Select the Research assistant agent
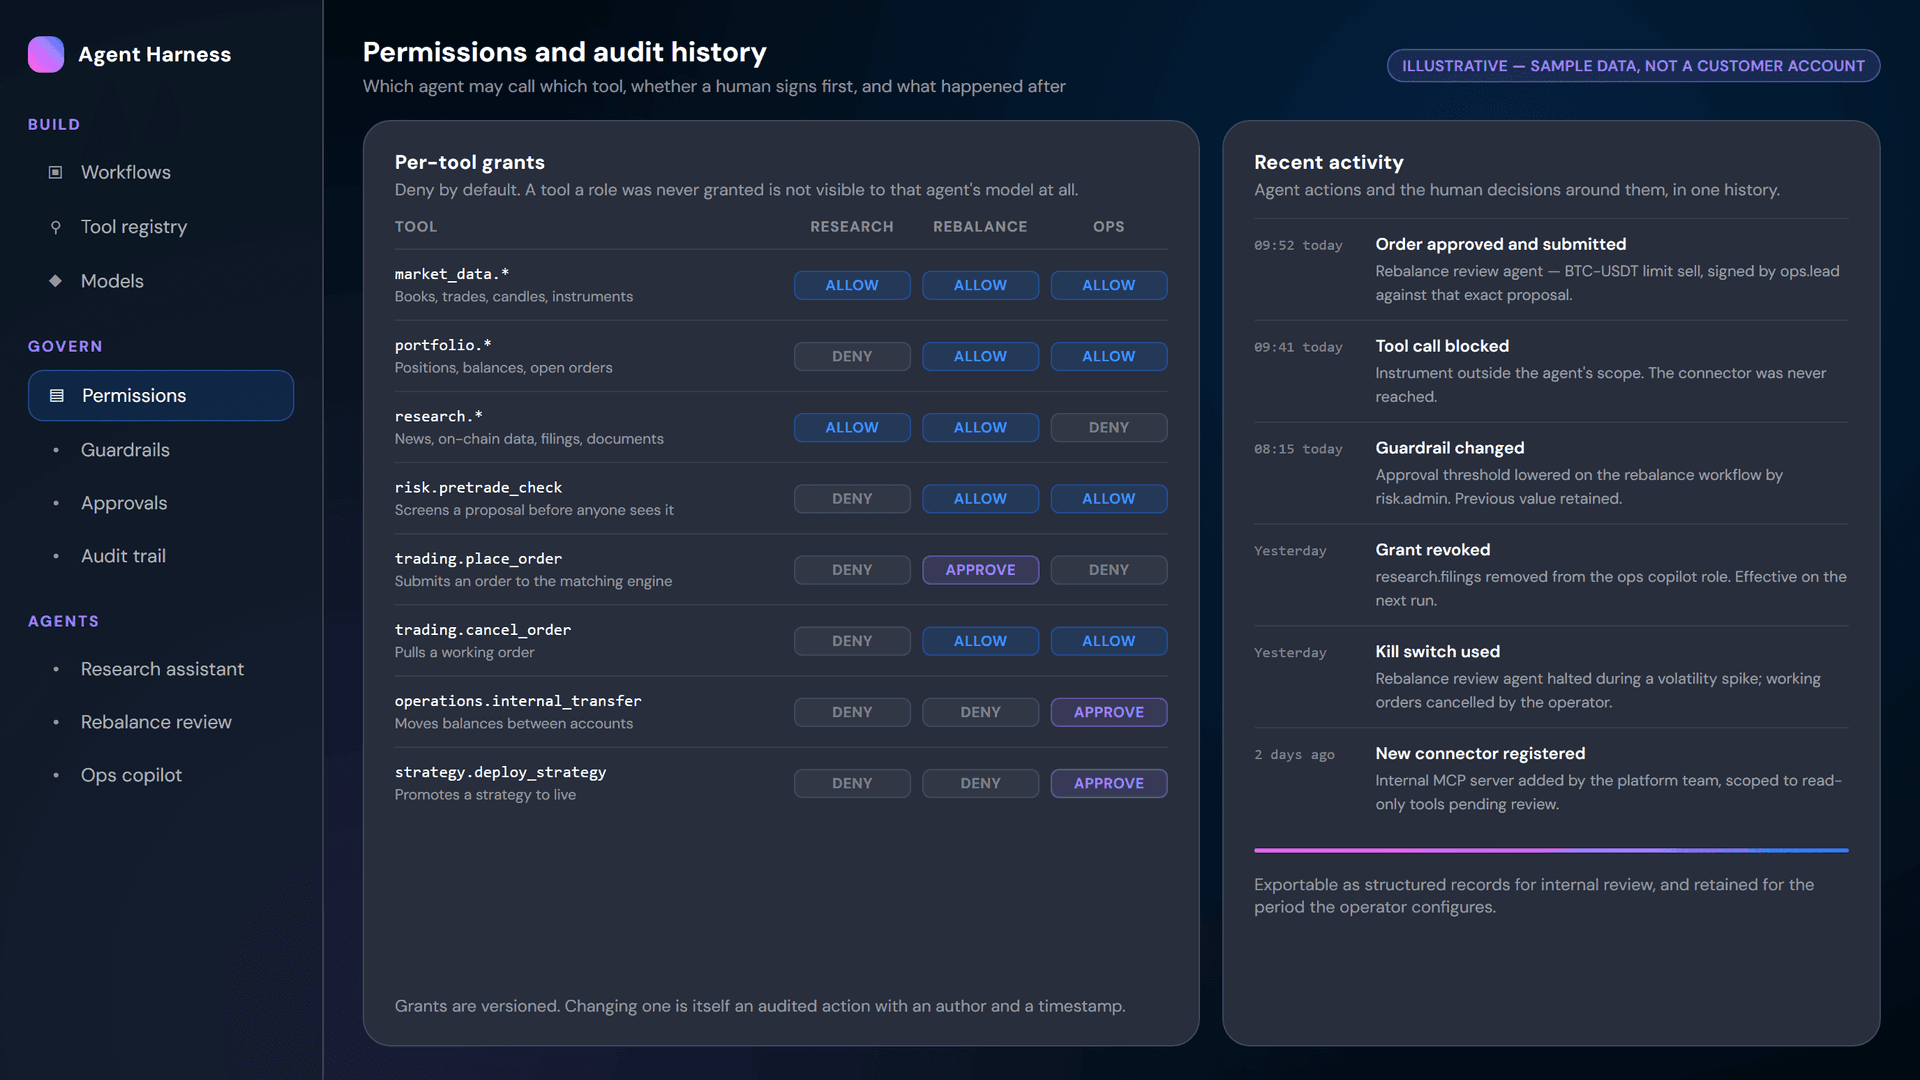The width and height of the screenshot is (1920, 1080). pos(161,669)
